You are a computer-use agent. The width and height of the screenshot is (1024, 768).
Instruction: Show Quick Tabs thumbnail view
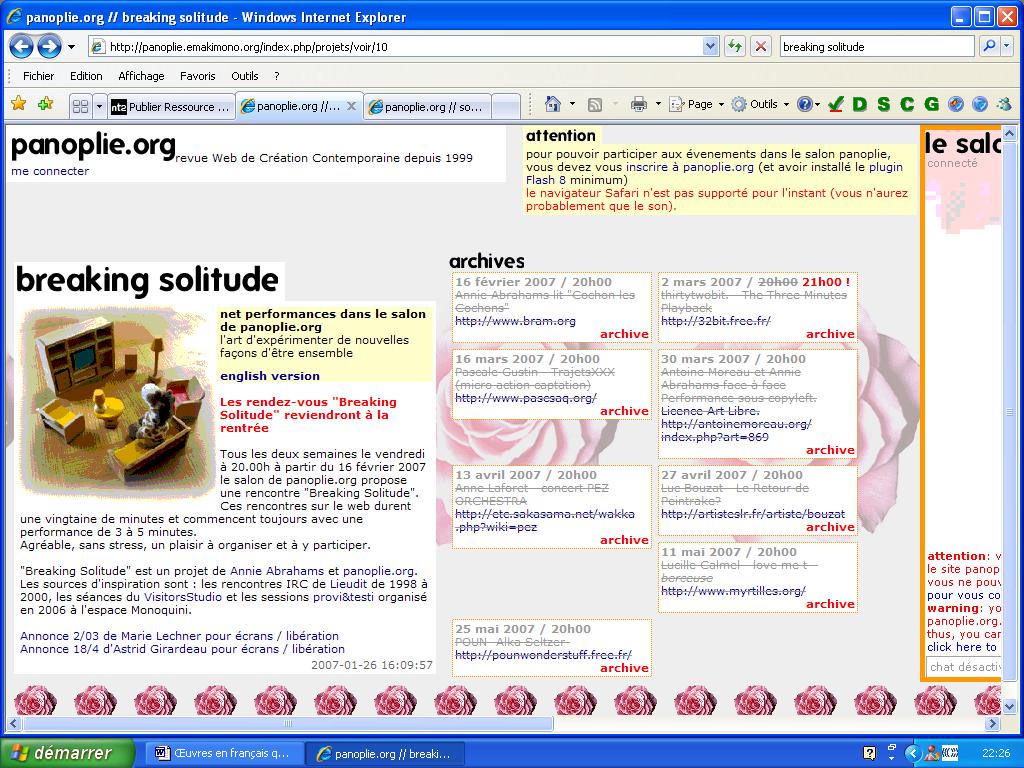[x=80, y=106]
